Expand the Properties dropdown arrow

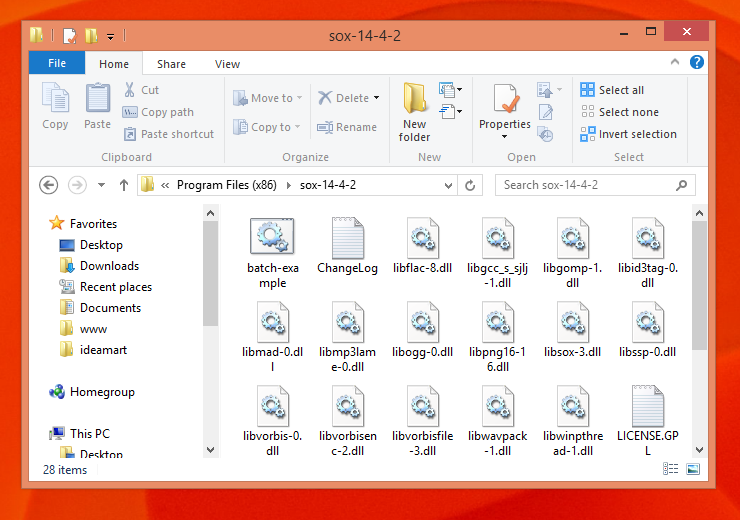[x=505, y=136]
